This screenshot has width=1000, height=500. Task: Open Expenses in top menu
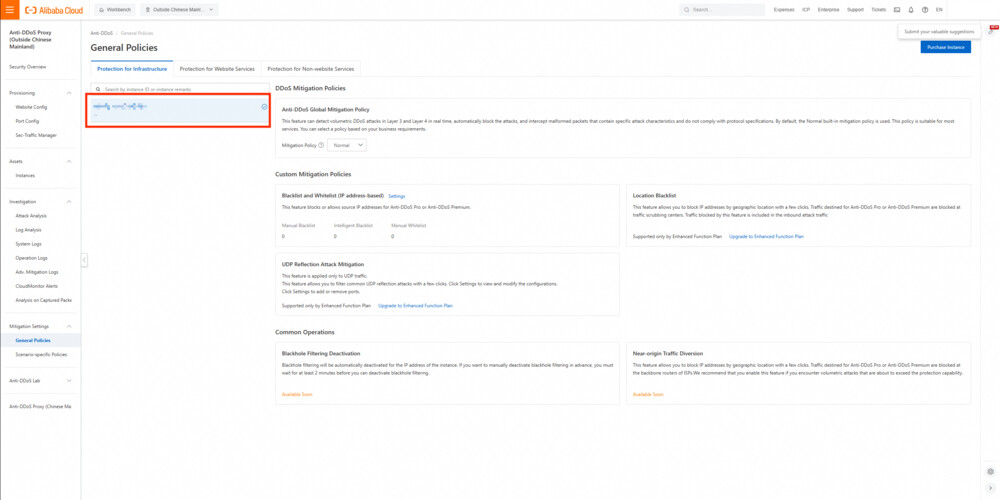784,10
